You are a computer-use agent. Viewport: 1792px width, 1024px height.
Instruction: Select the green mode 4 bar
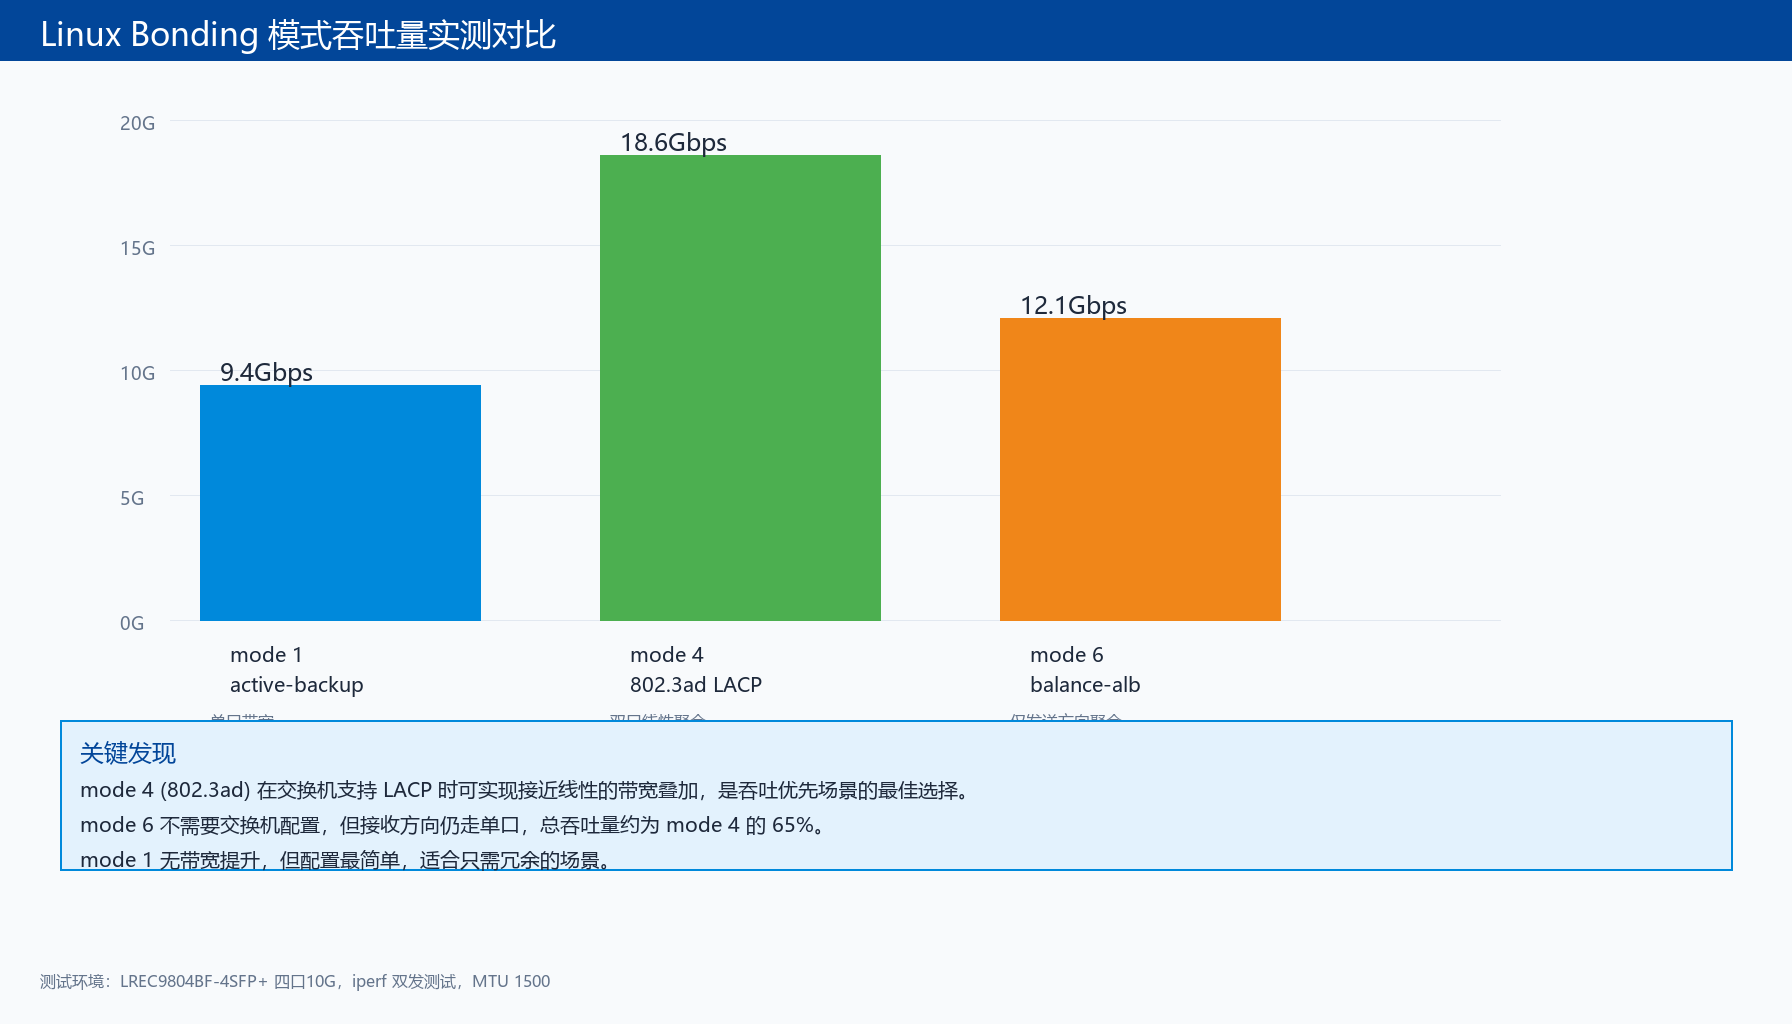tap(740, 388)
